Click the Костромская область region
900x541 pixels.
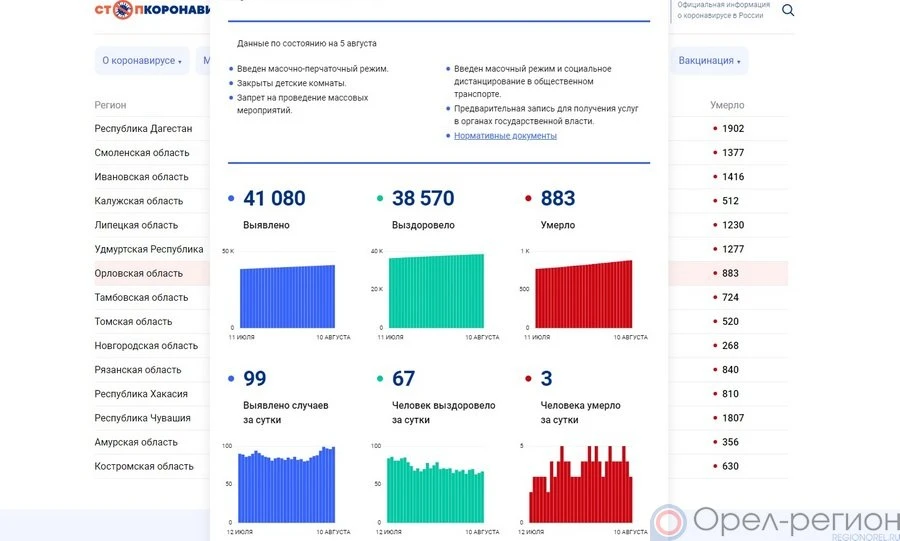tap(144, 467)
